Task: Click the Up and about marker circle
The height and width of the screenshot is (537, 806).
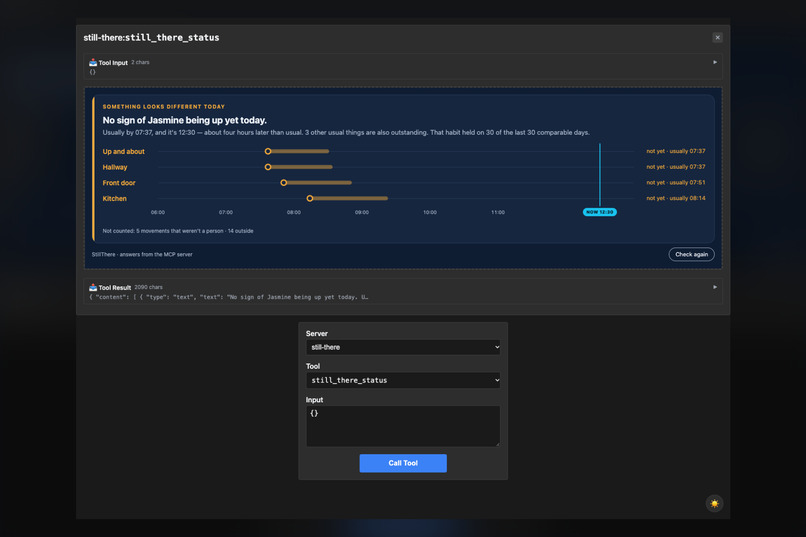Action: tap(268, 151)
